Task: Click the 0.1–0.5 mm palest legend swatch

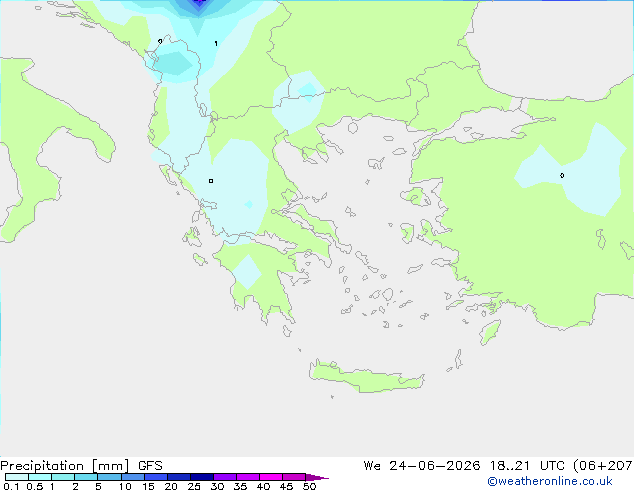Action: pyautogui.click(x=17, y=477)
